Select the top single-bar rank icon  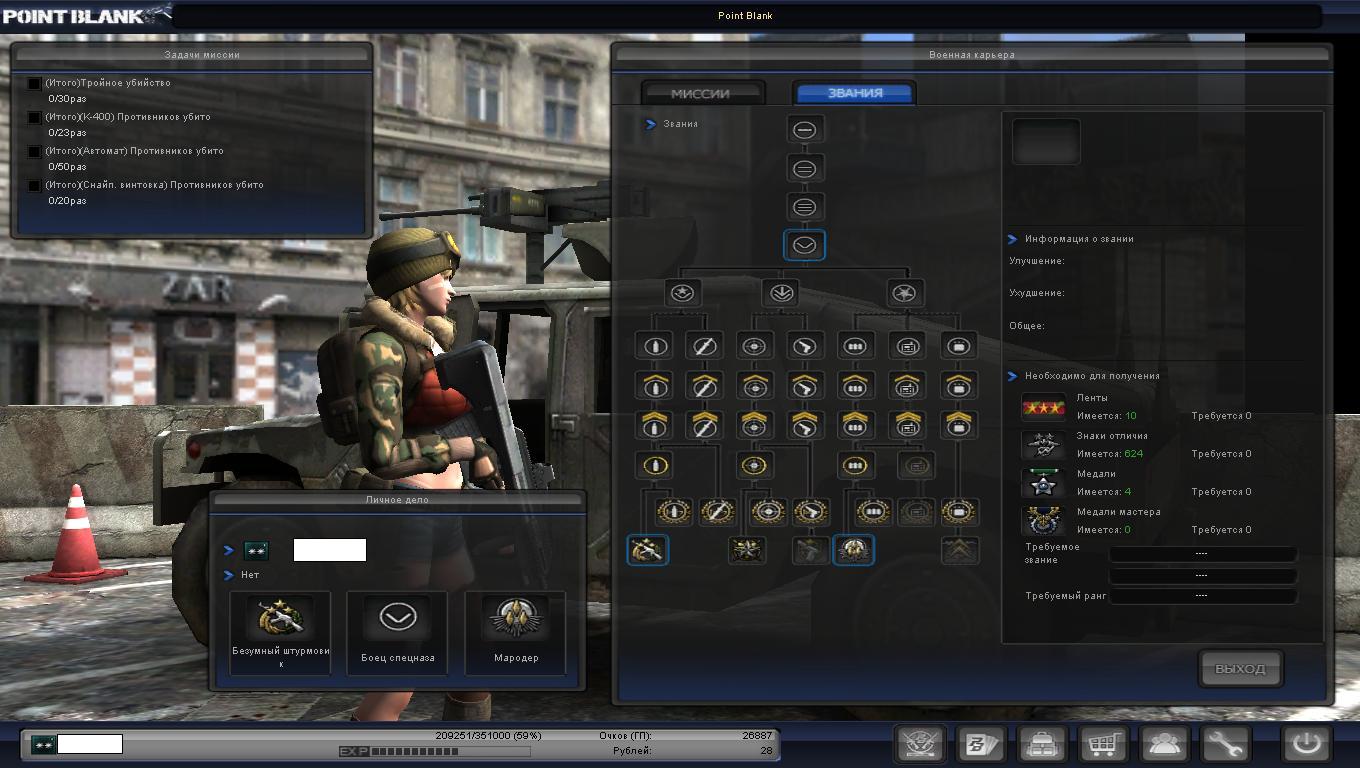(x=804, y=130)
